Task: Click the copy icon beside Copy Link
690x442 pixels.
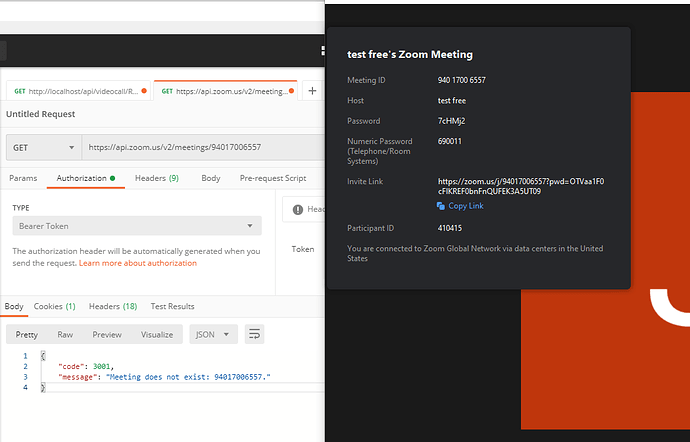Action: (440, 206)
